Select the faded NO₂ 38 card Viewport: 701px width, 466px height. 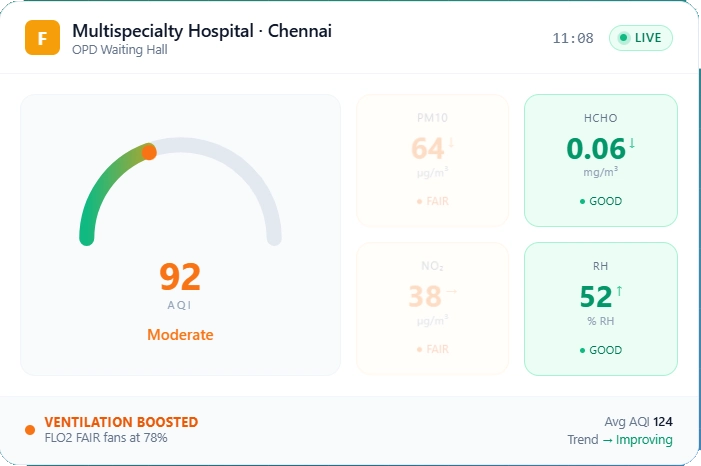tap(432, 309)
